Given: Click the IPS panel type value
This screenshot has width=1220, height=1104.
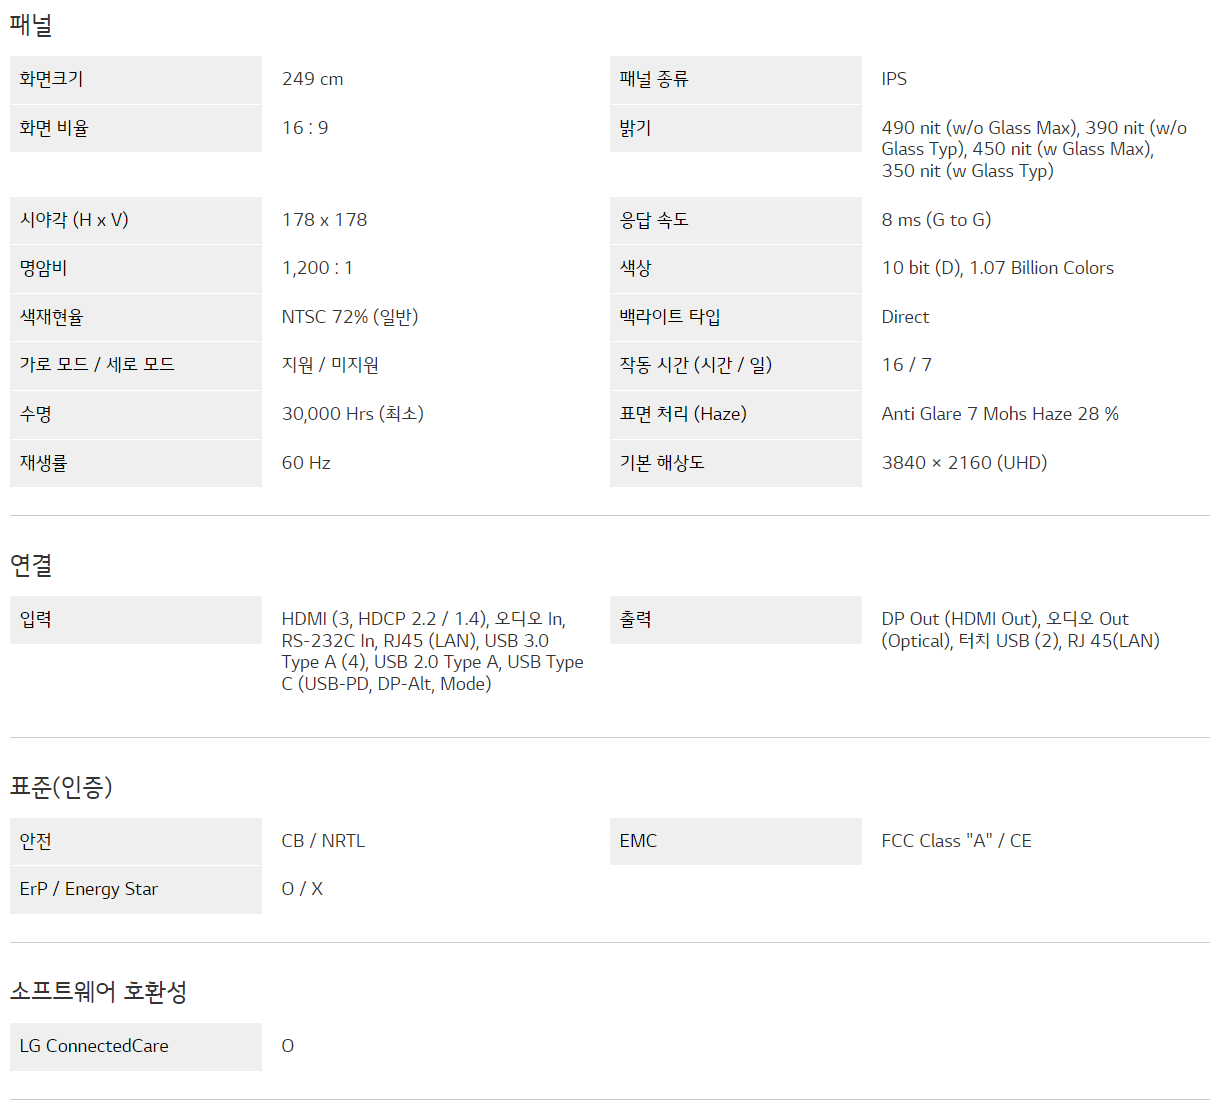Looking at the screenshot, I should click(x=894, y=79).
